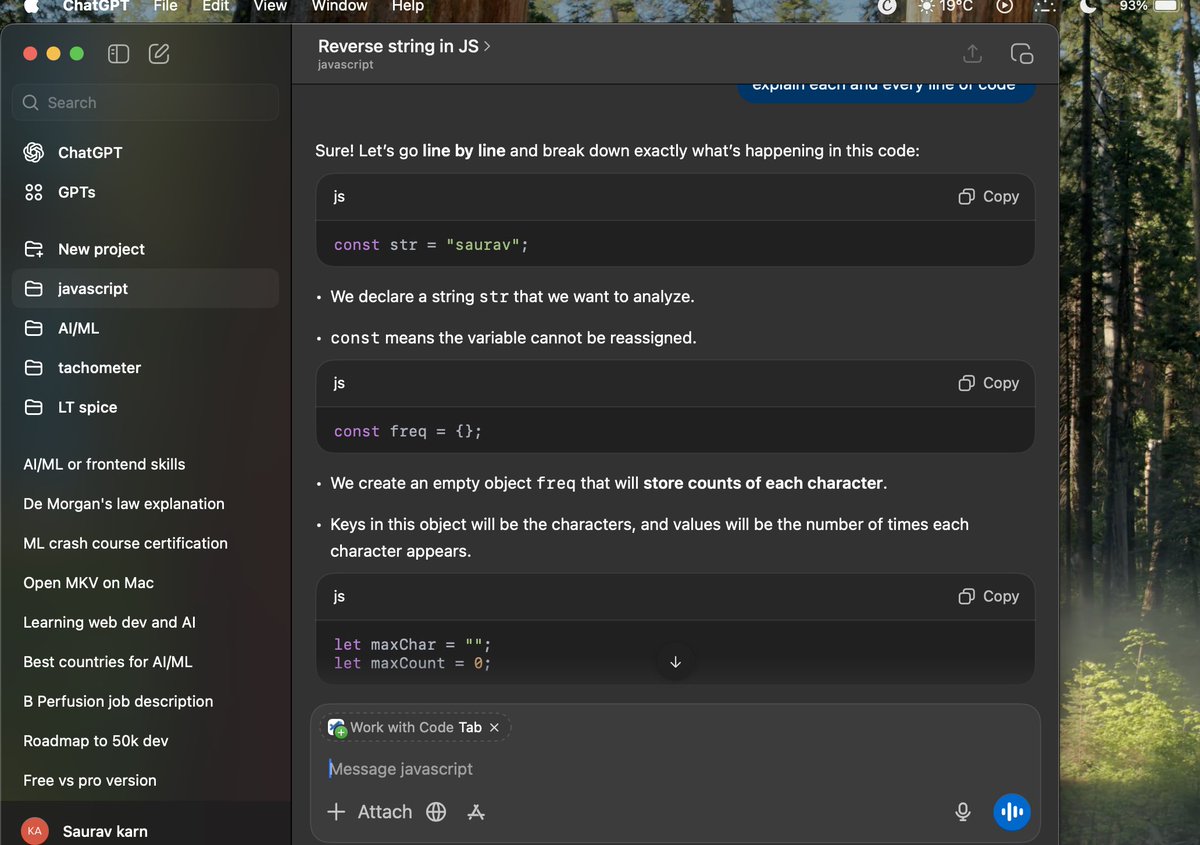Screen dimensions: 1200x845
Task: Open chat 'Roadmap to 50k dev'
Action: (96, 741)
